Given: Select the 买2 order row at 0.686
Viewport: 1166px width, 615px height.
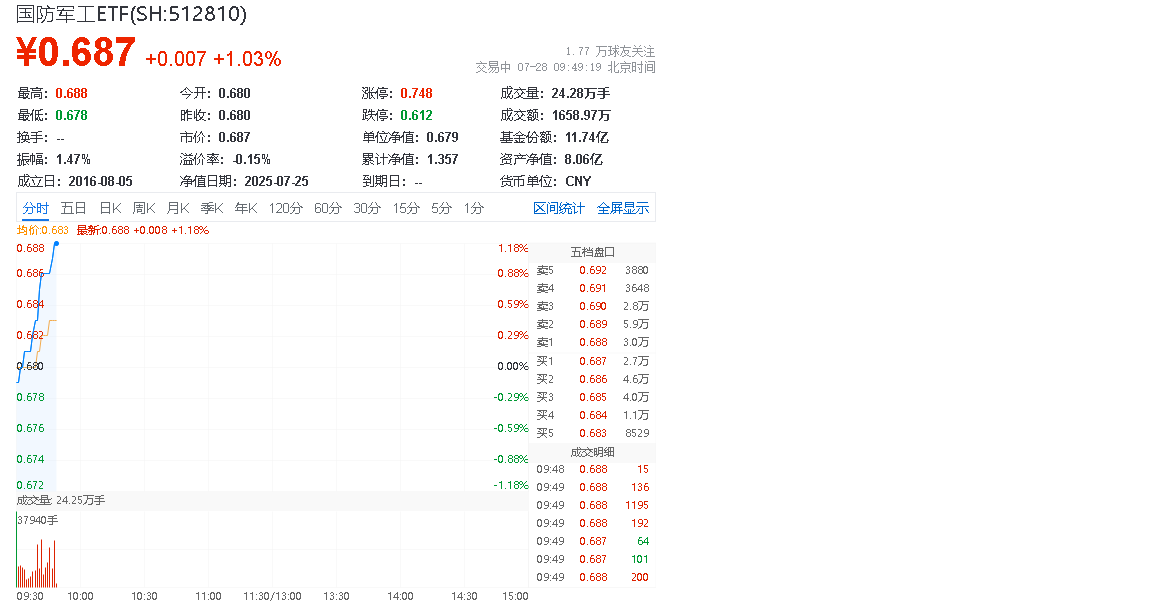Looking at the screenshot, I should 593,379.
